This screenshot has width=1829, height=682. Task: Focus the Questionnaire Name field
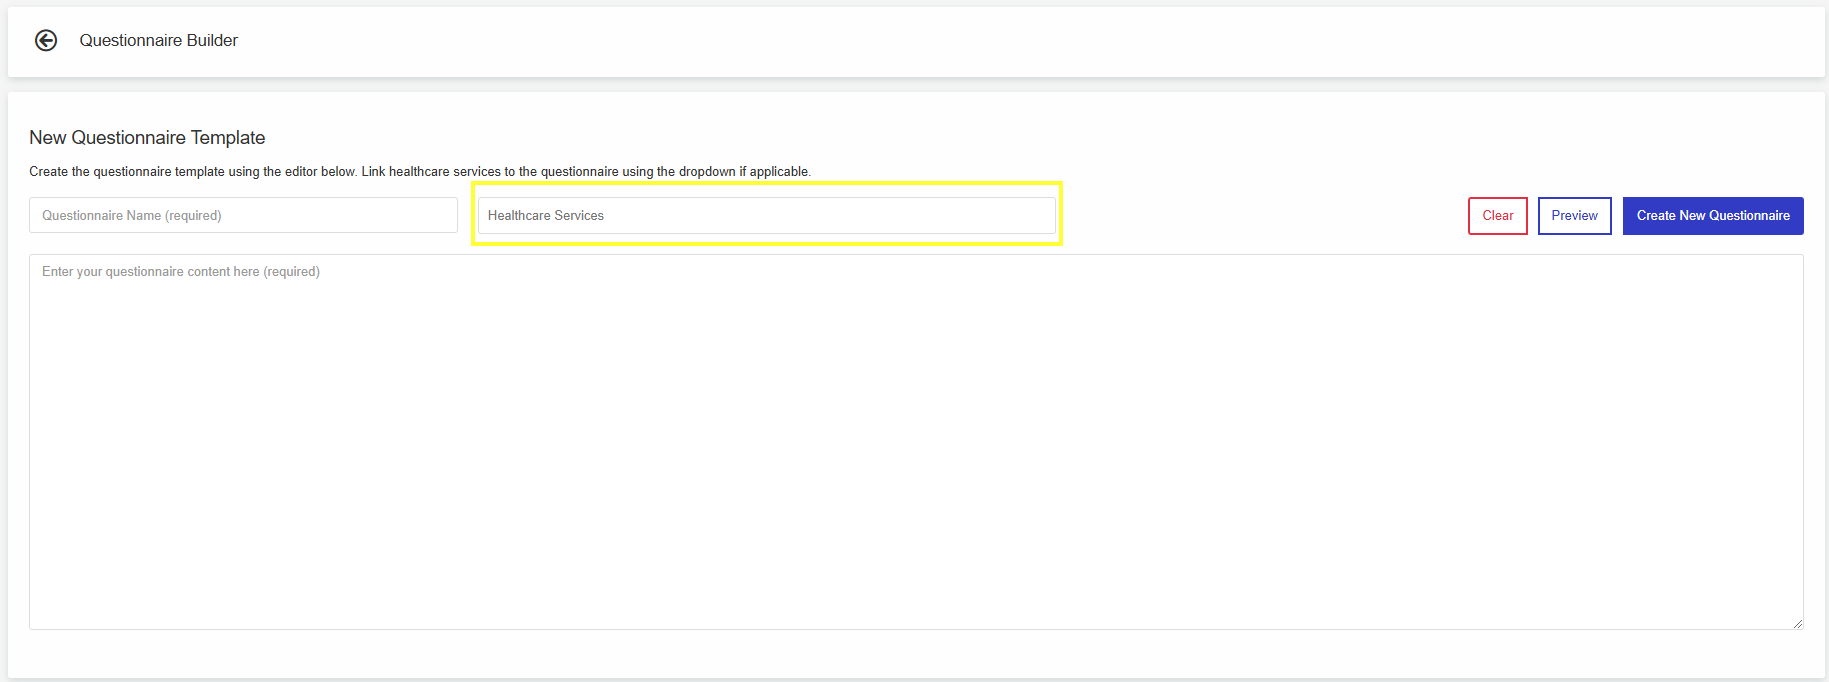(x=243, y=215)
